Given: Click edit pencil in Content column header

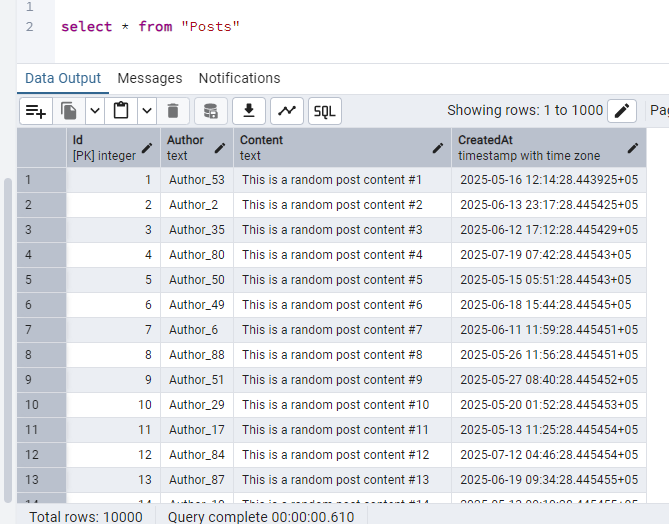Looking at the screenshot, I should pyautogui.click(x=438, y=148).
